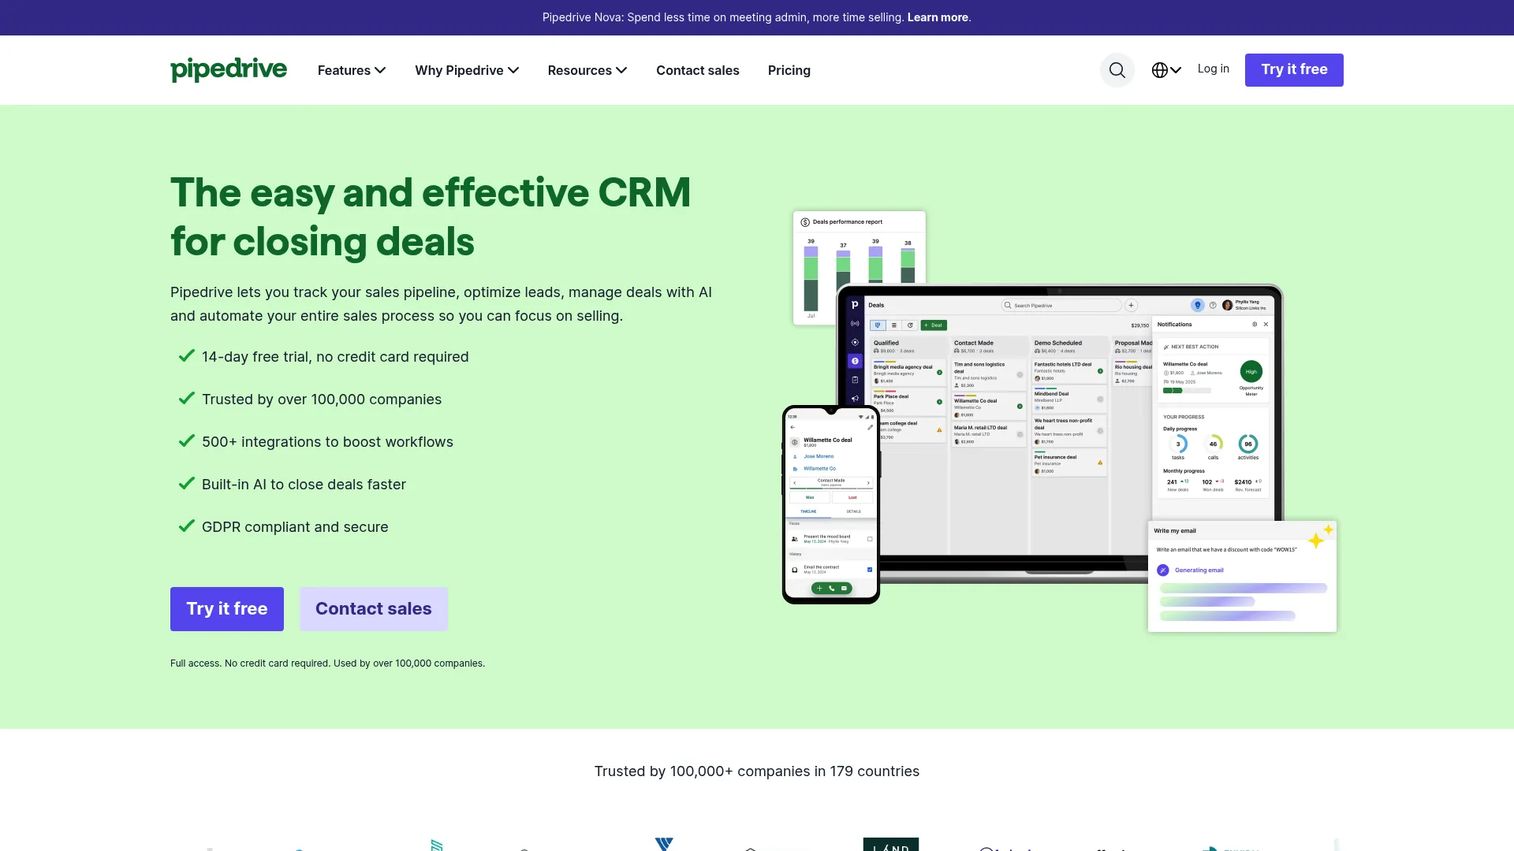The height and width of the screenshot is (851, 1514).
Task: Click "Trusted by over 100,000 companies" bullet
Action: point(322,399)
